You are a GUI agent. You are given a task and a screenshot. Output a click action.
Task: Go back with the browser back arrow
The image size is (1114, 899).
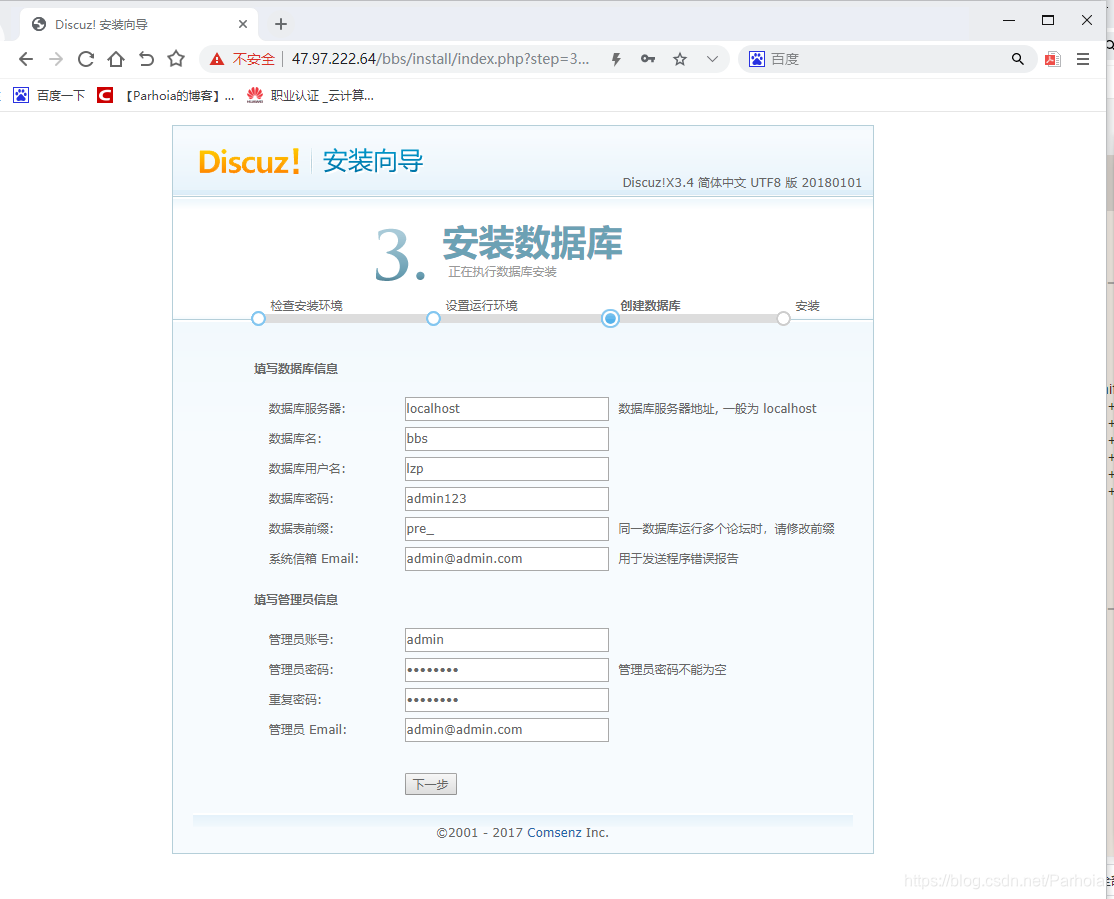pos(26,59)
